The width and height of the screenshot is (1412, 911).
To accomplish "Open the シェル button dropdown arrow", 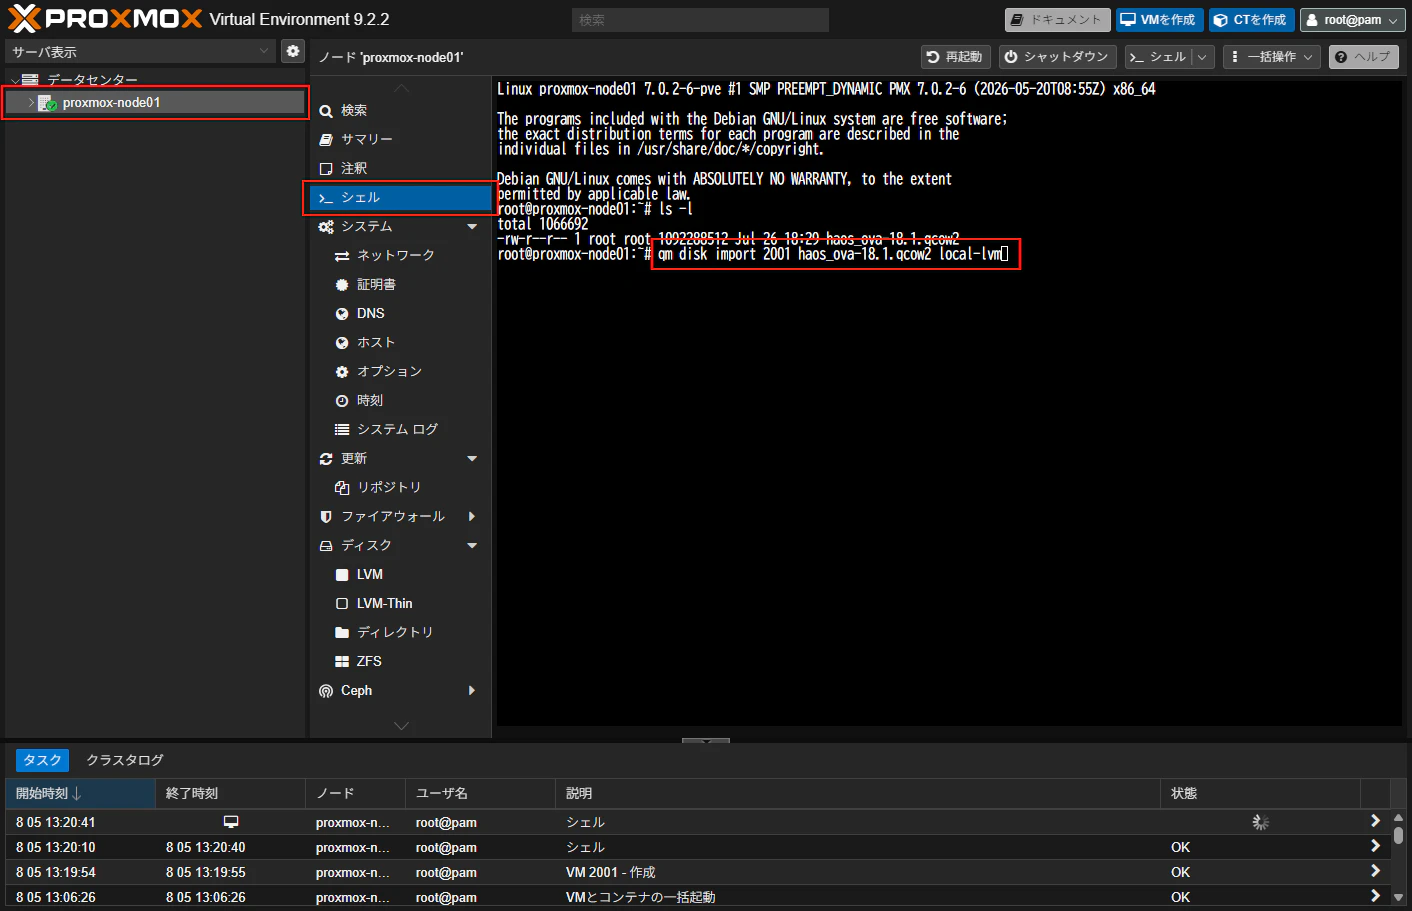I will click(1203, 57).
